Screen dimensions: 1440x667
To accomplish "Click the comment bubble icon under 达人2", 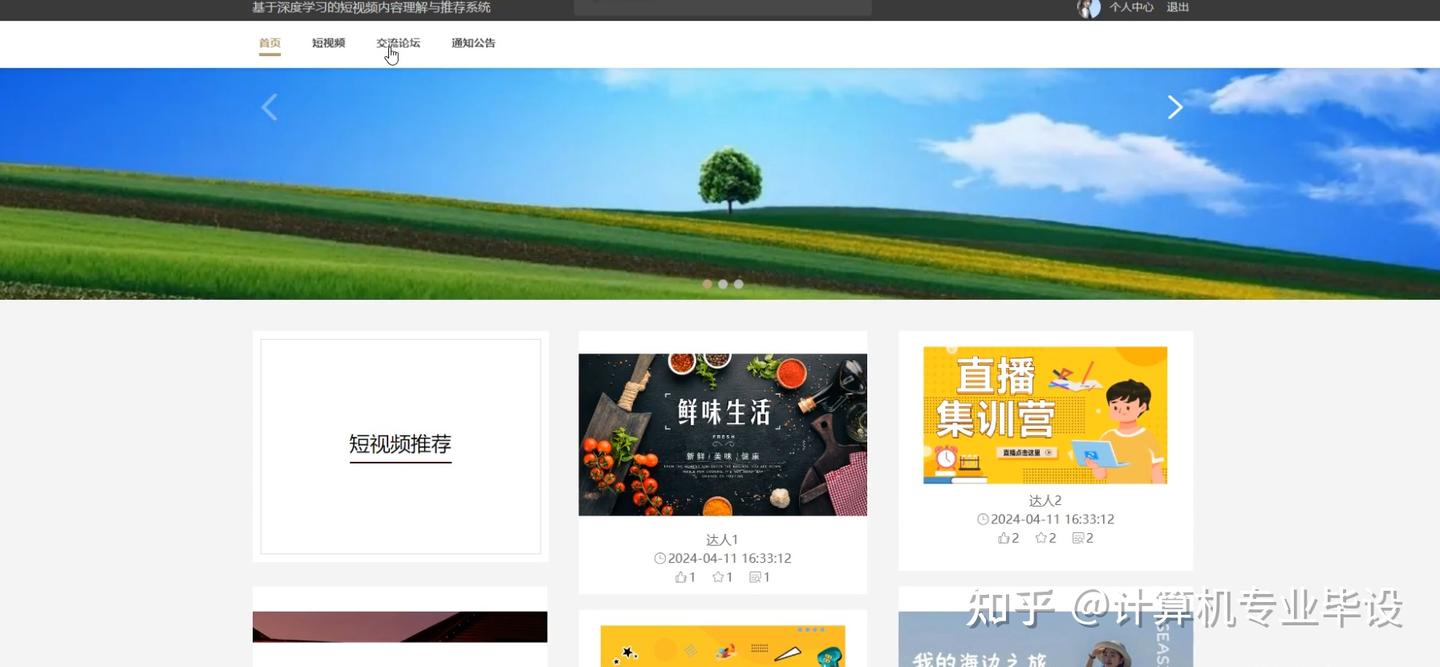I will click(x=1078, y=537).
